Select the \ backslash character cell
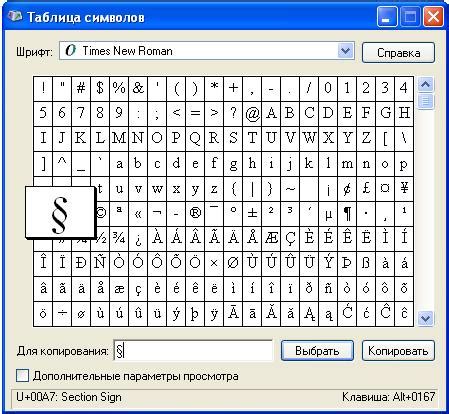Viewport: 449px width, 414px height. click(404, 139)
